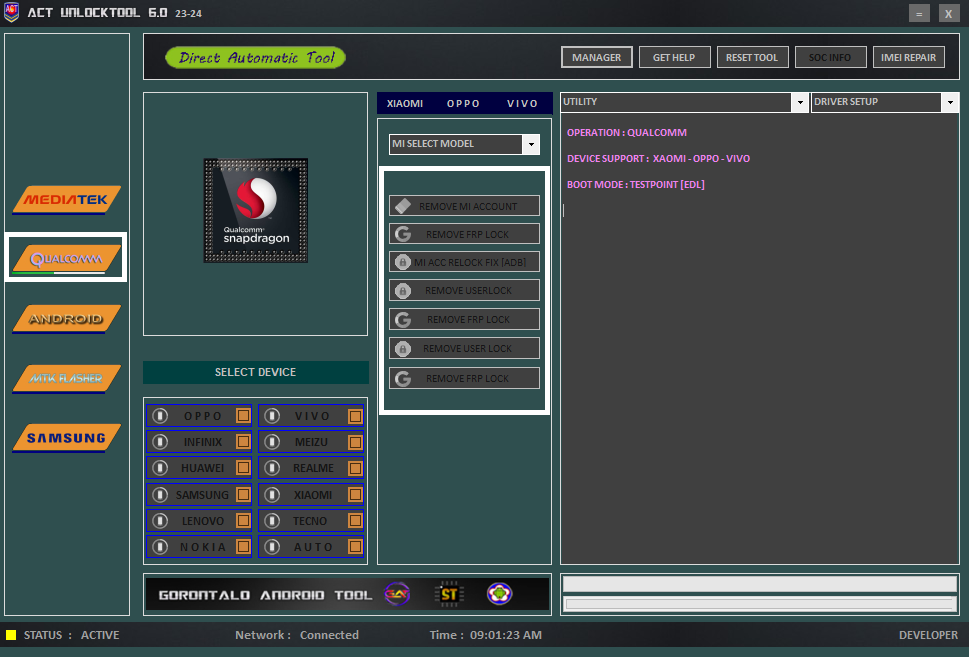Screen dimensions: 969x657
Task: Click the Qualcomm Snapdragon chip image
Action: pos(256,210)
